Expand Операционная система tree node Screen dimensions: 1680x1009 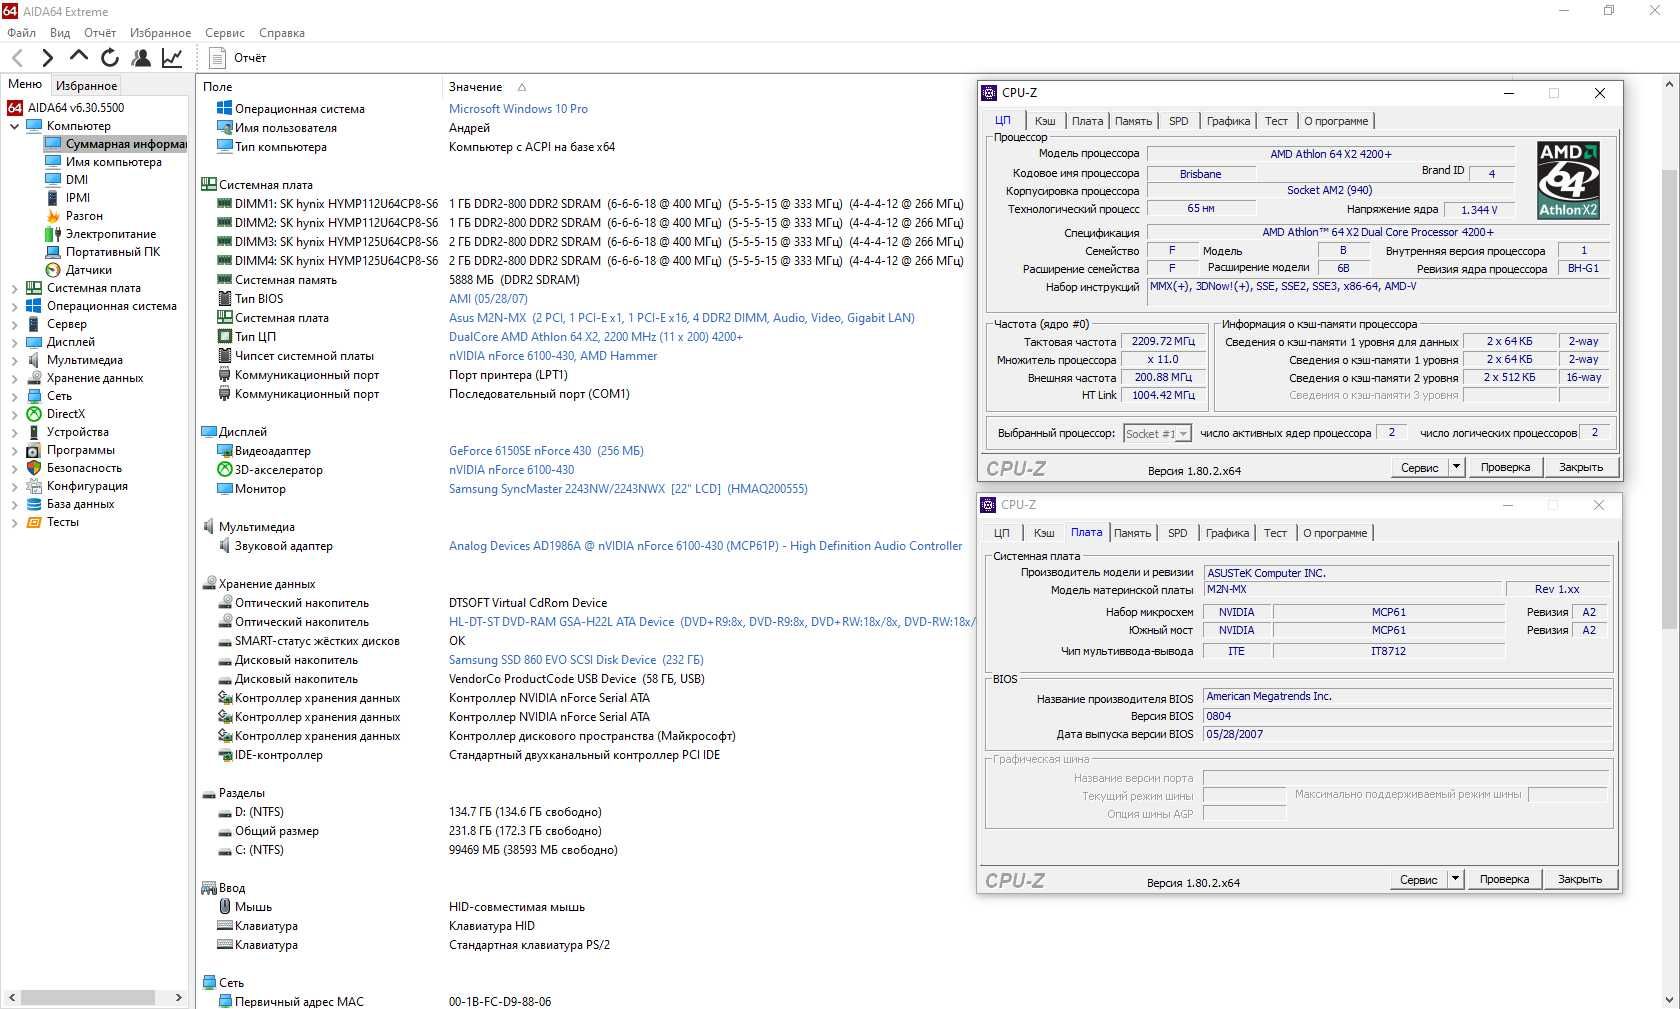(15, 306)
